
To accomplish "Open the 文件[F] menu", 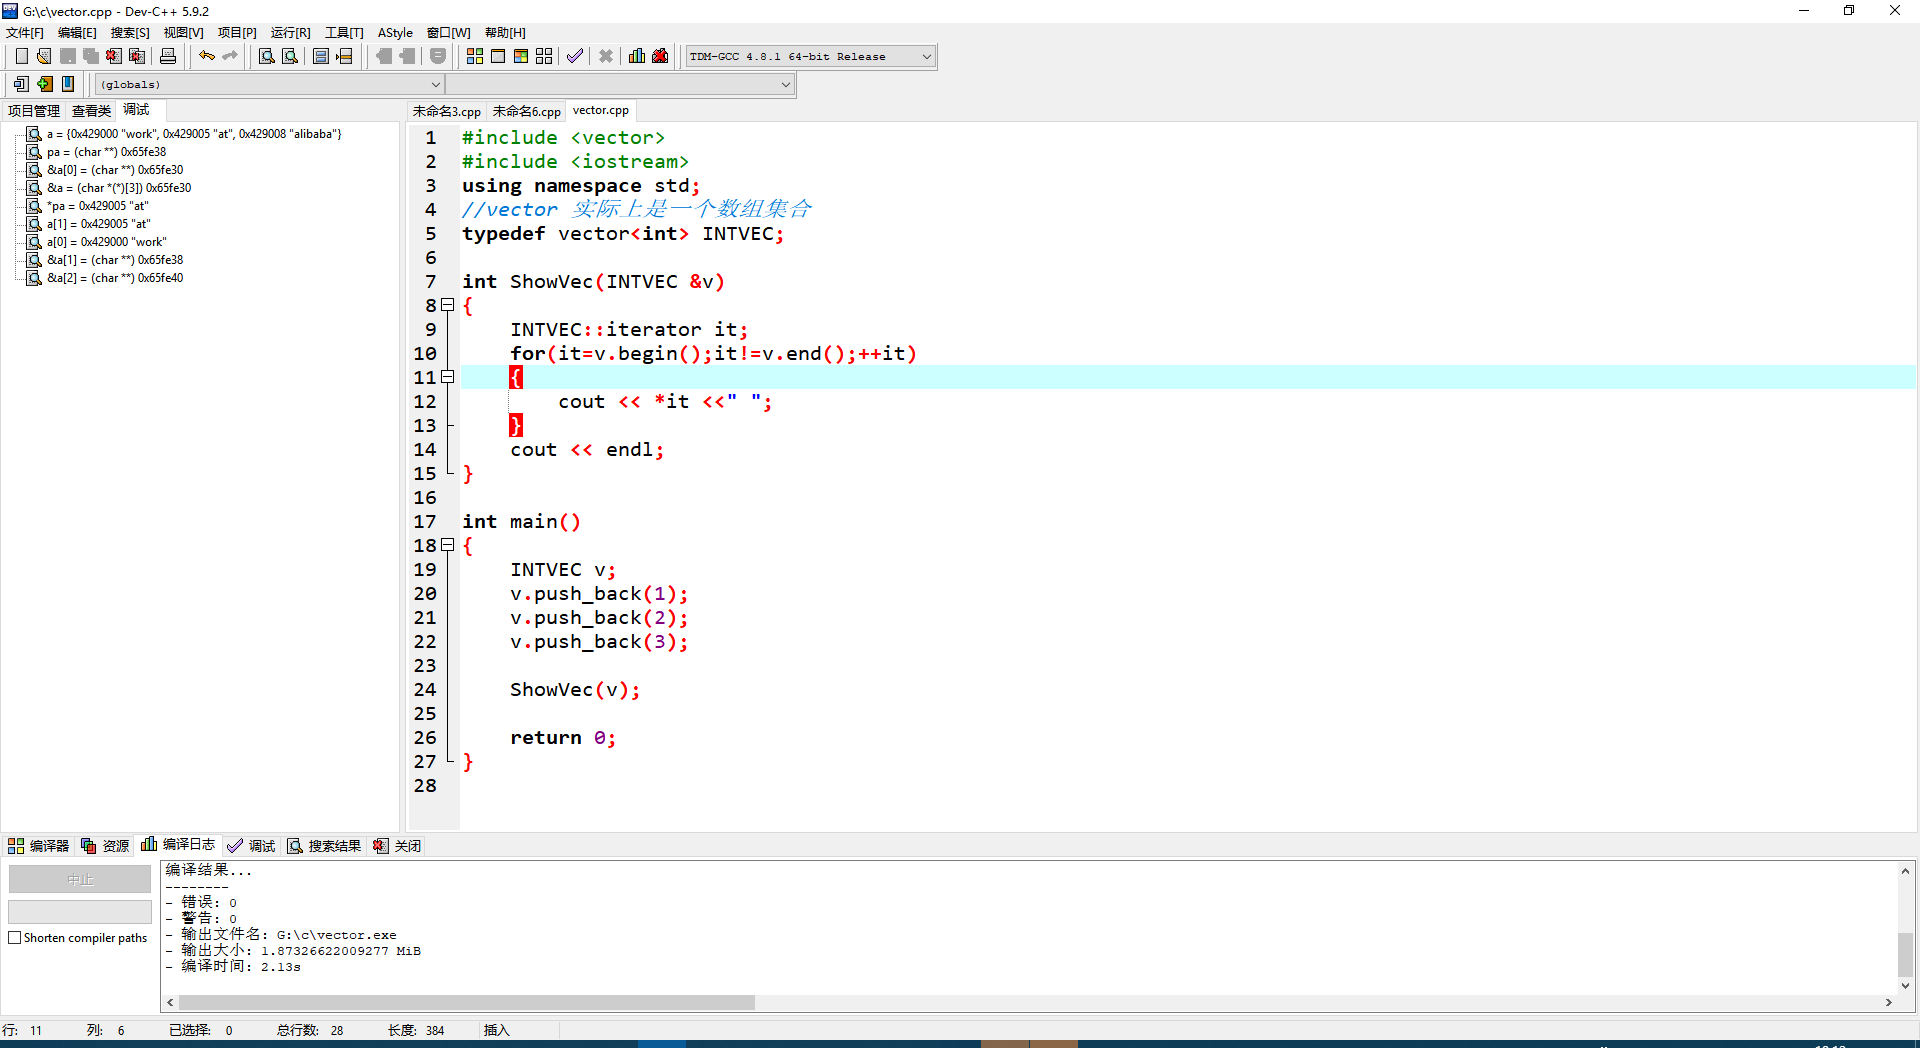I will pyautogui.click(x=25, y=33).
